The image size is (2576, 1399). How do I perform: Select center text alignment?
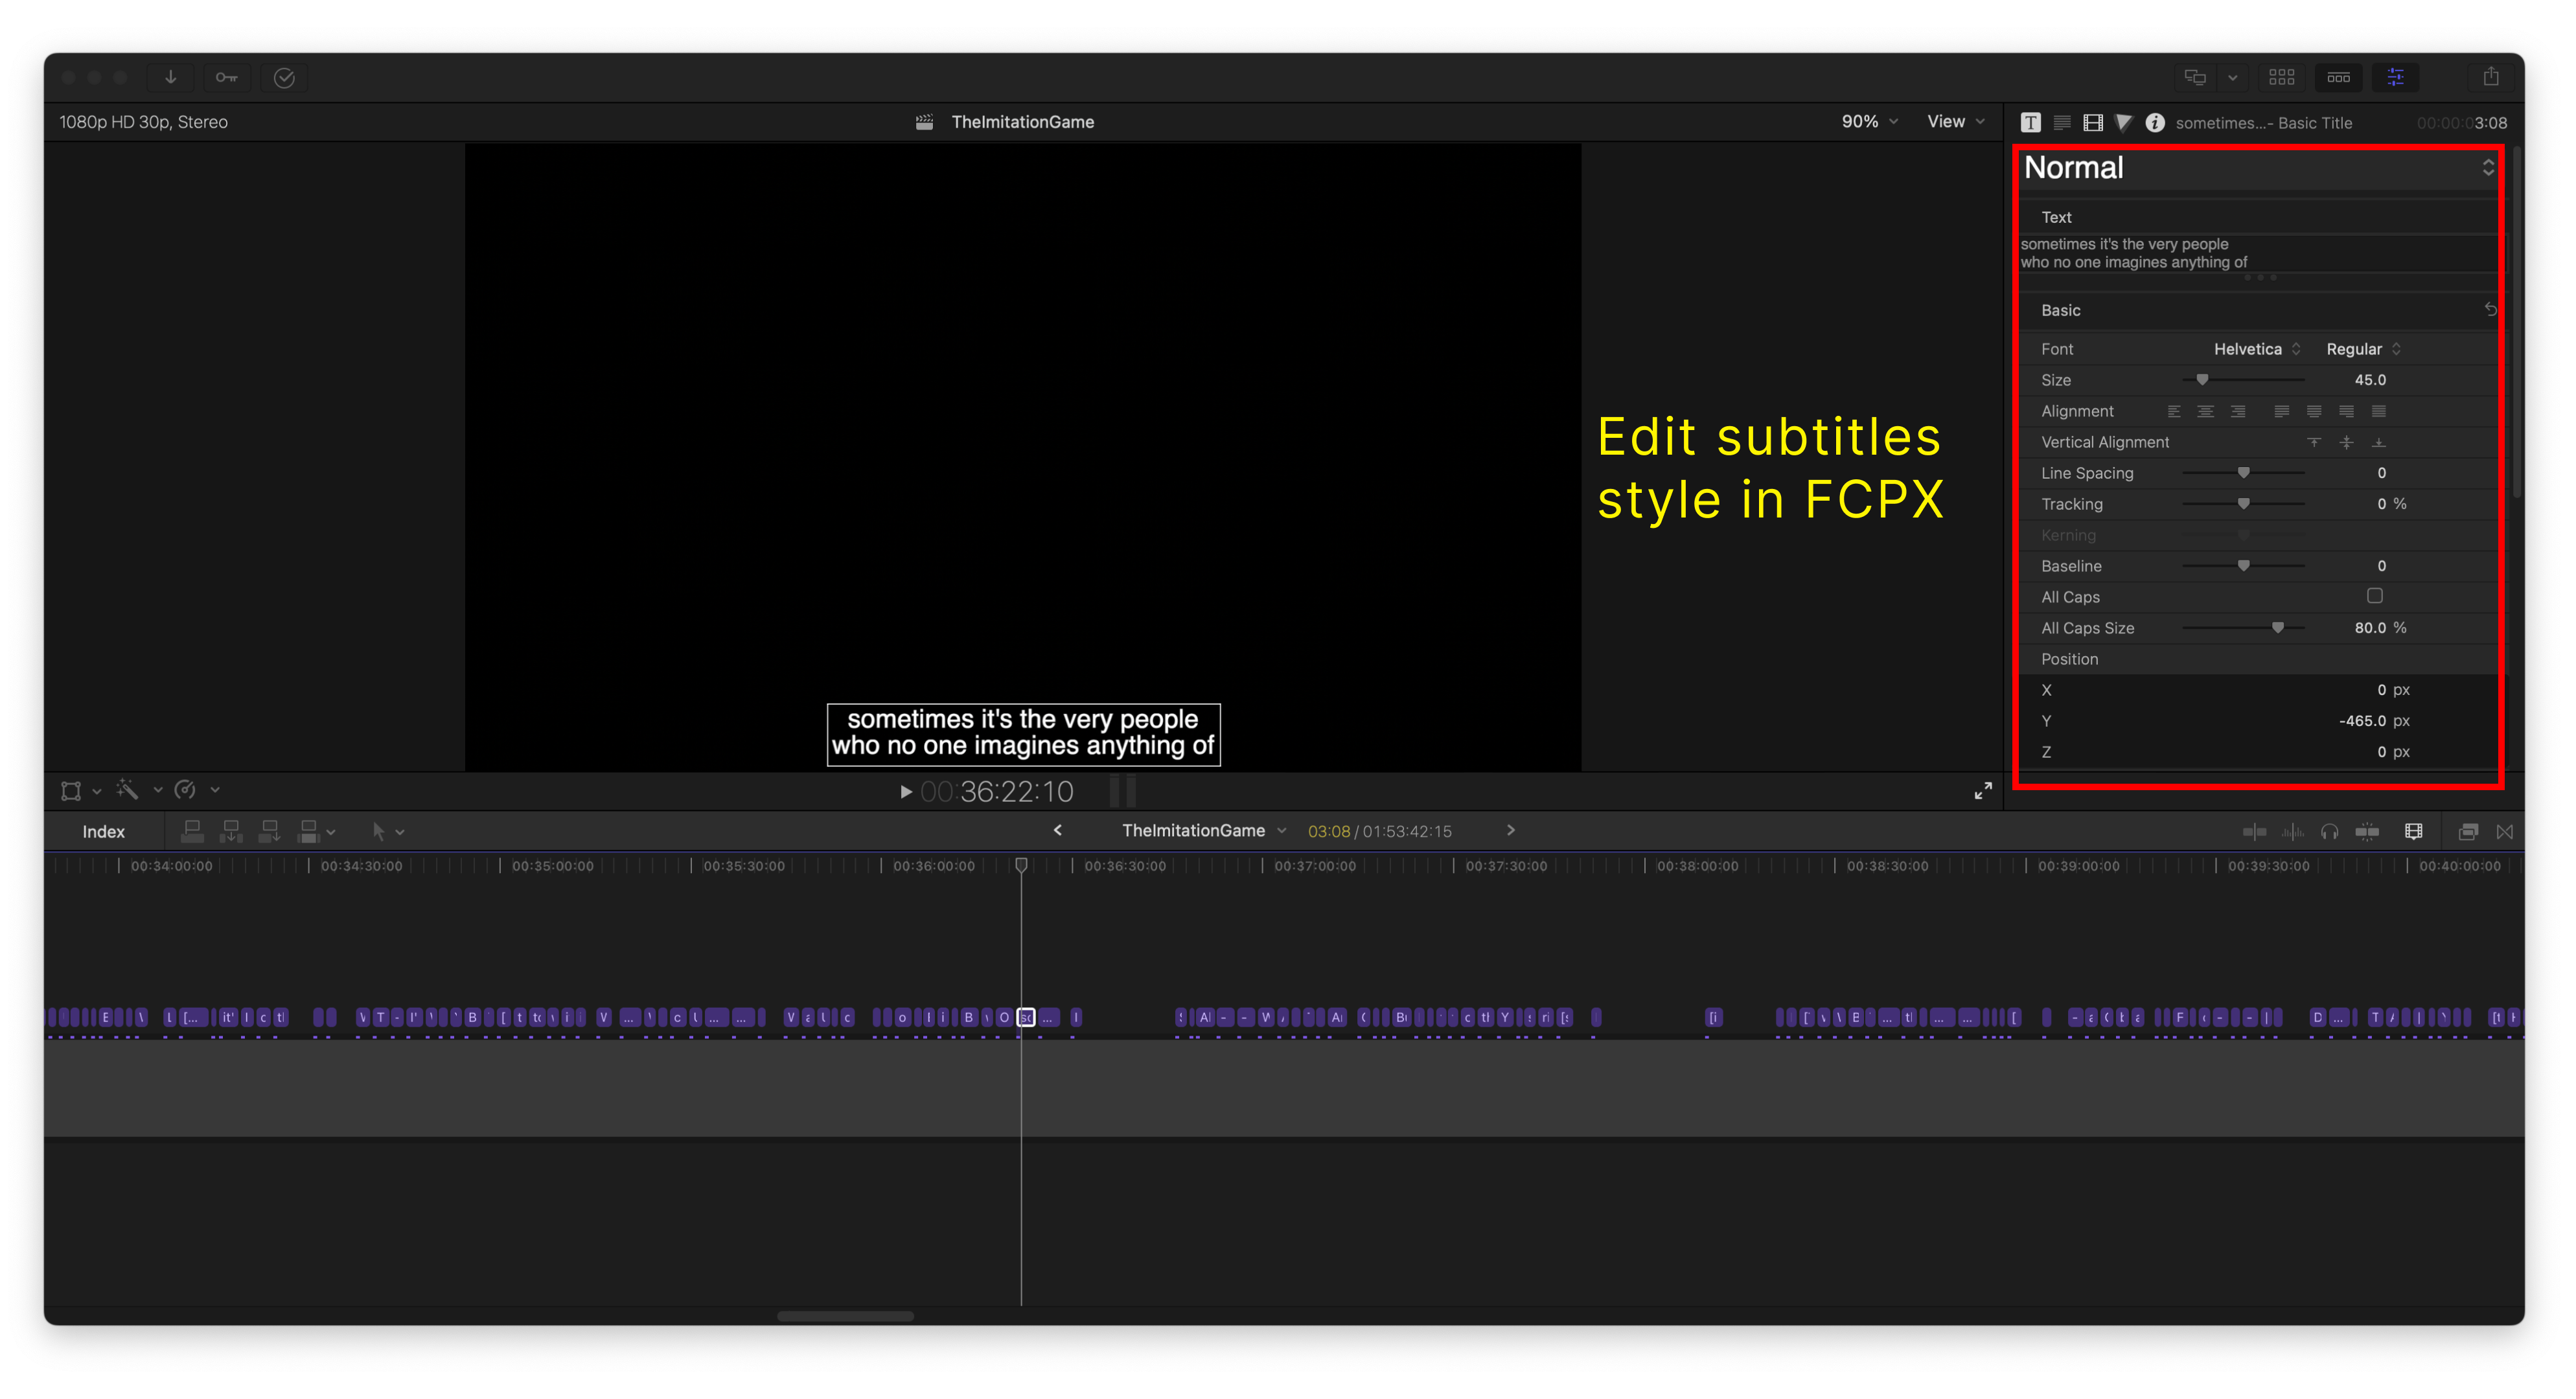click(2205, 411)
